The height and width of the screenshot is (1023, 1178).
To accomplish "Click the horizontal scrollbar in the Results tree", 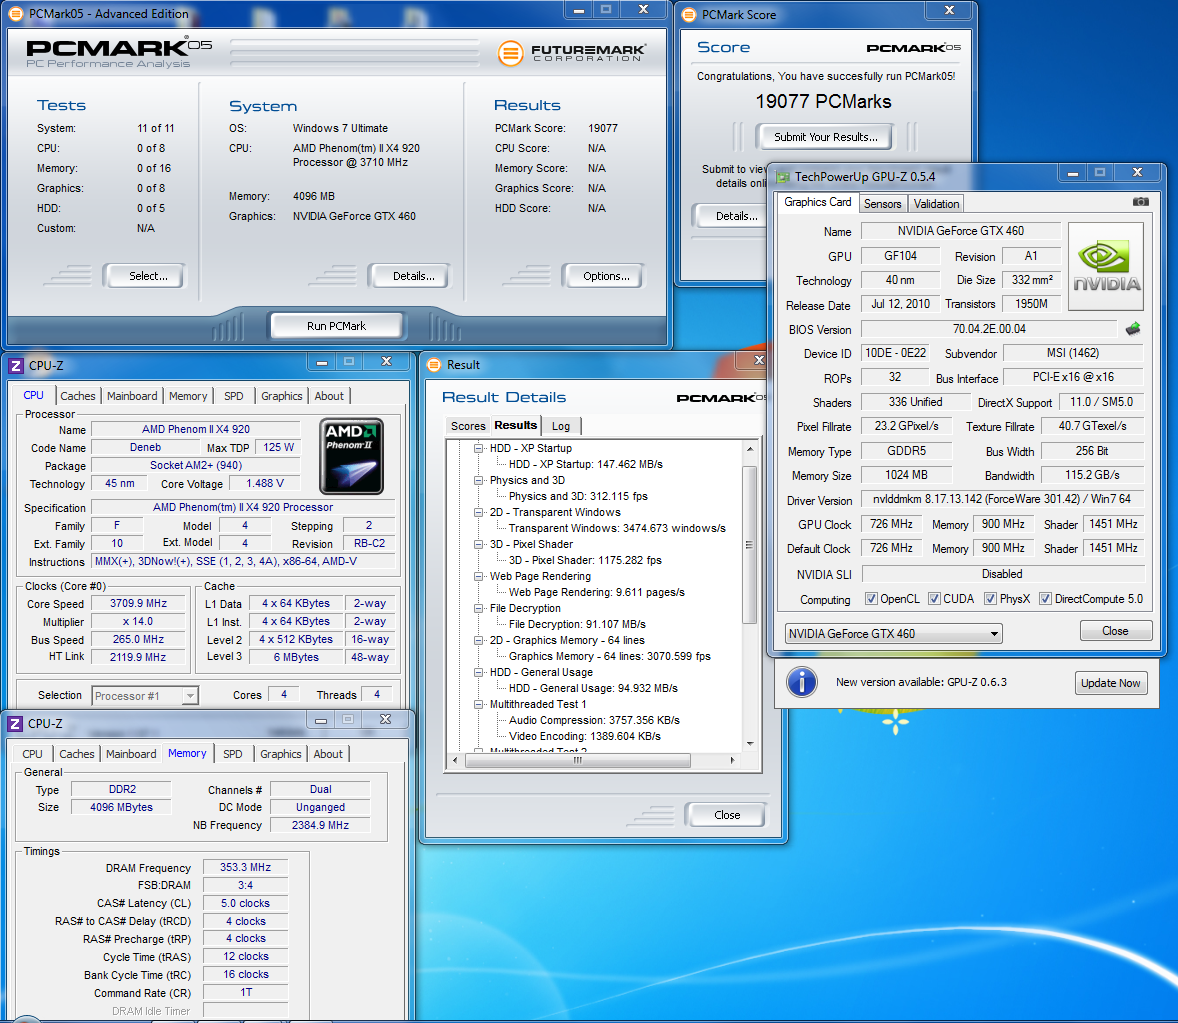I will (578, 760).
